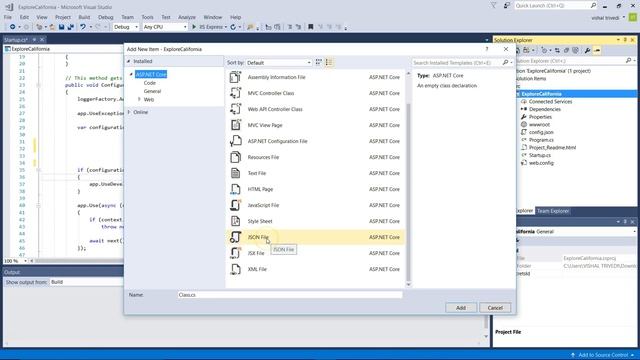The width and height of the screenshot is (640, 360).
Task: Select the Startup.cs editor tab
Action: [x=16, y=40]
